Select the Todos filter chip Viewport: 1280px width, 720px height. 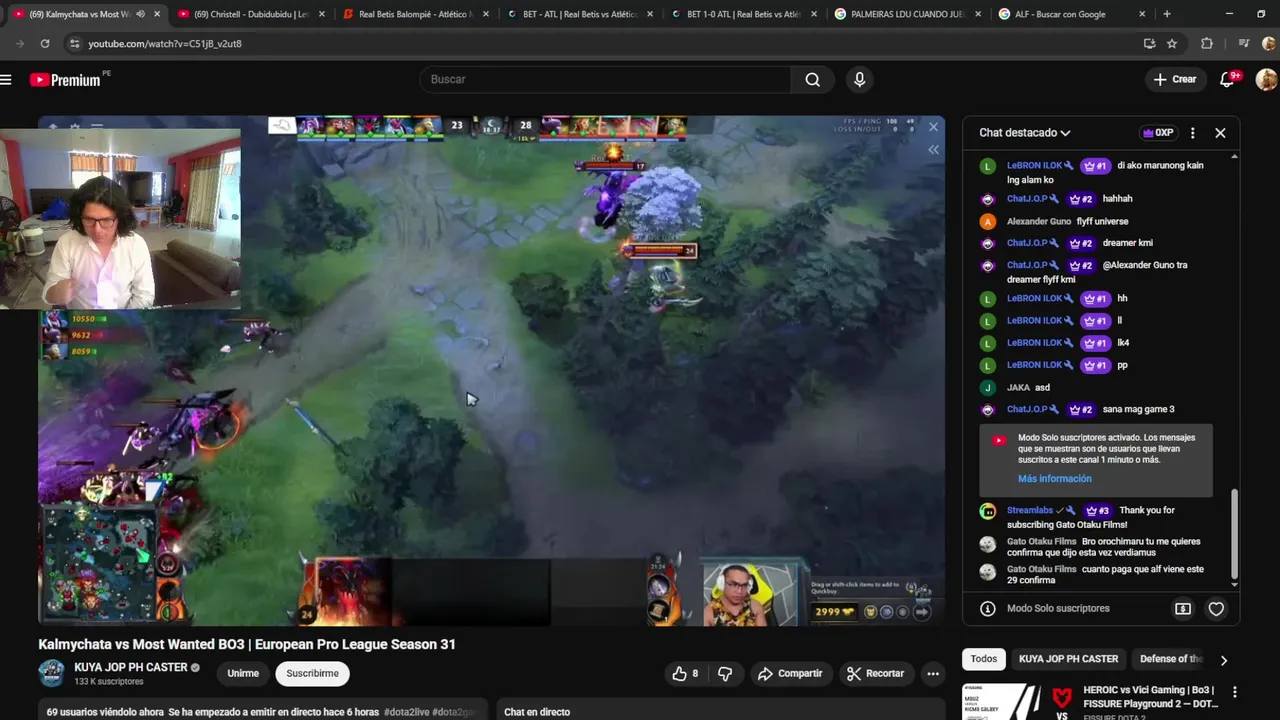(x=984, y=659)
